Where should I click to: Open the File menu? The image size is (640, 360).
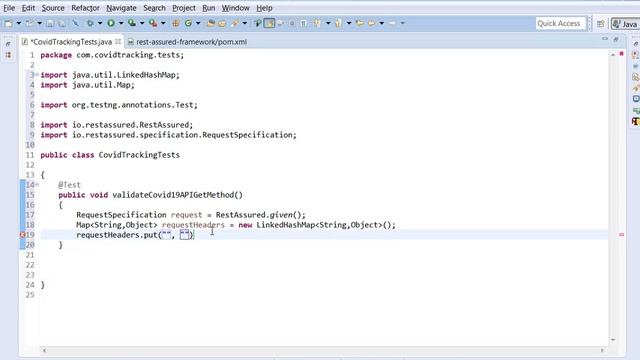[9, 8]
